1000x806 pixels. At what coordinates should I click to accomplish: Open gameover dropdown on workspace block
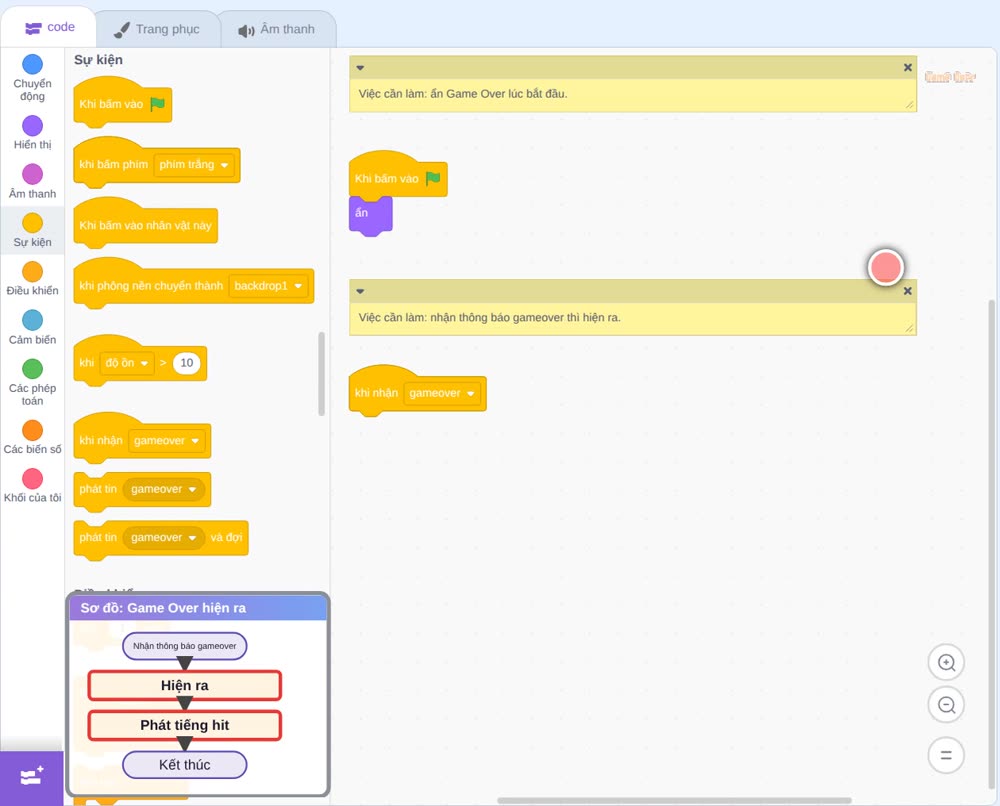click(x=442, y=393)
